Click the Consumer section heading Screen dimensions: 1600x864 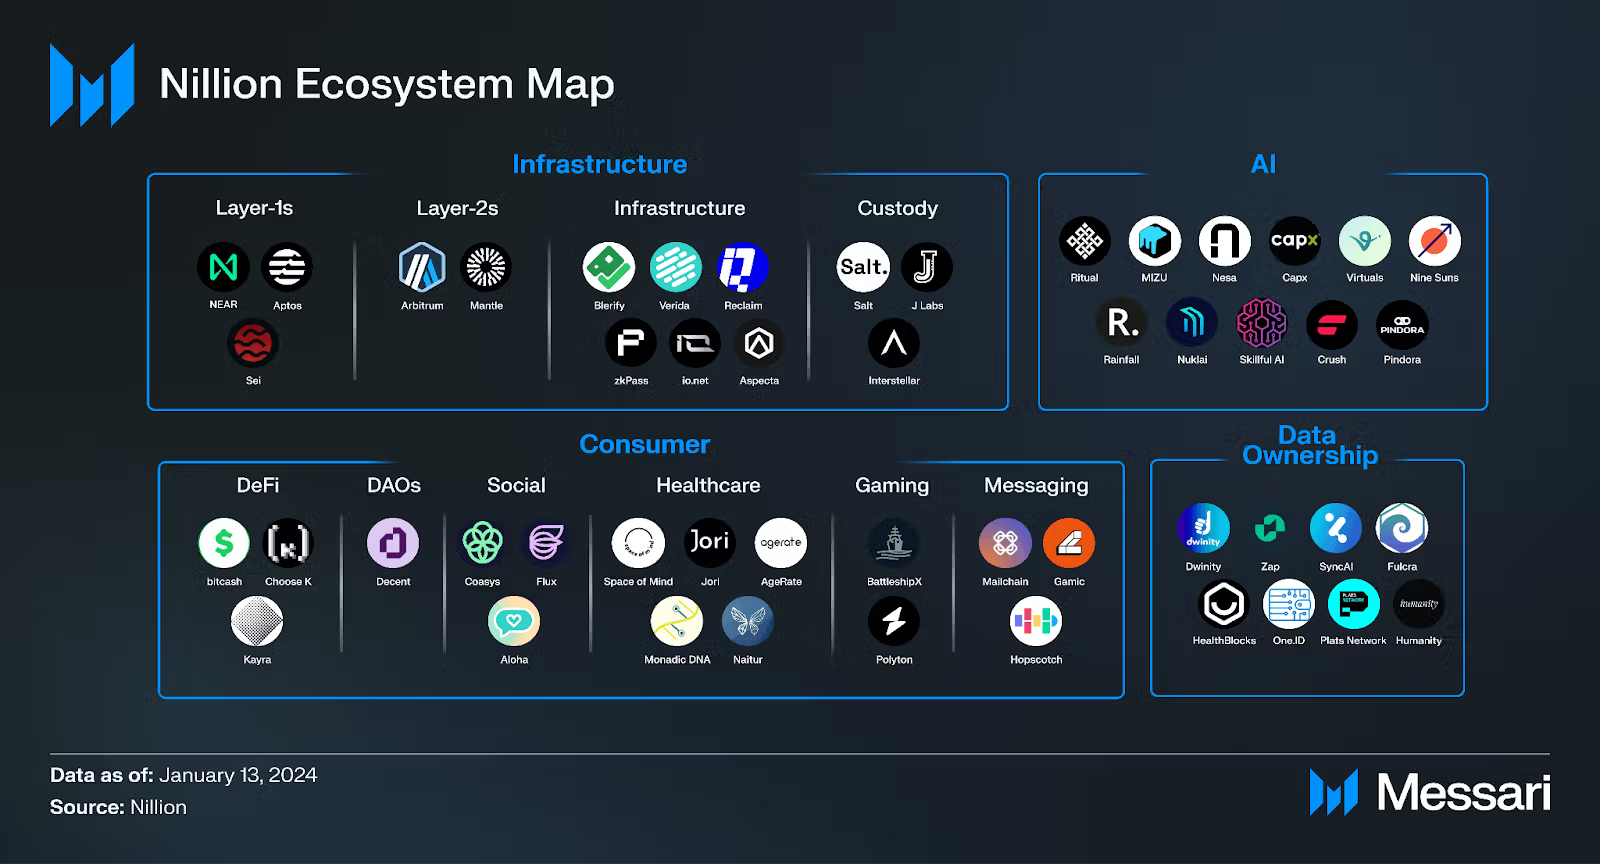tap(644, 444)
